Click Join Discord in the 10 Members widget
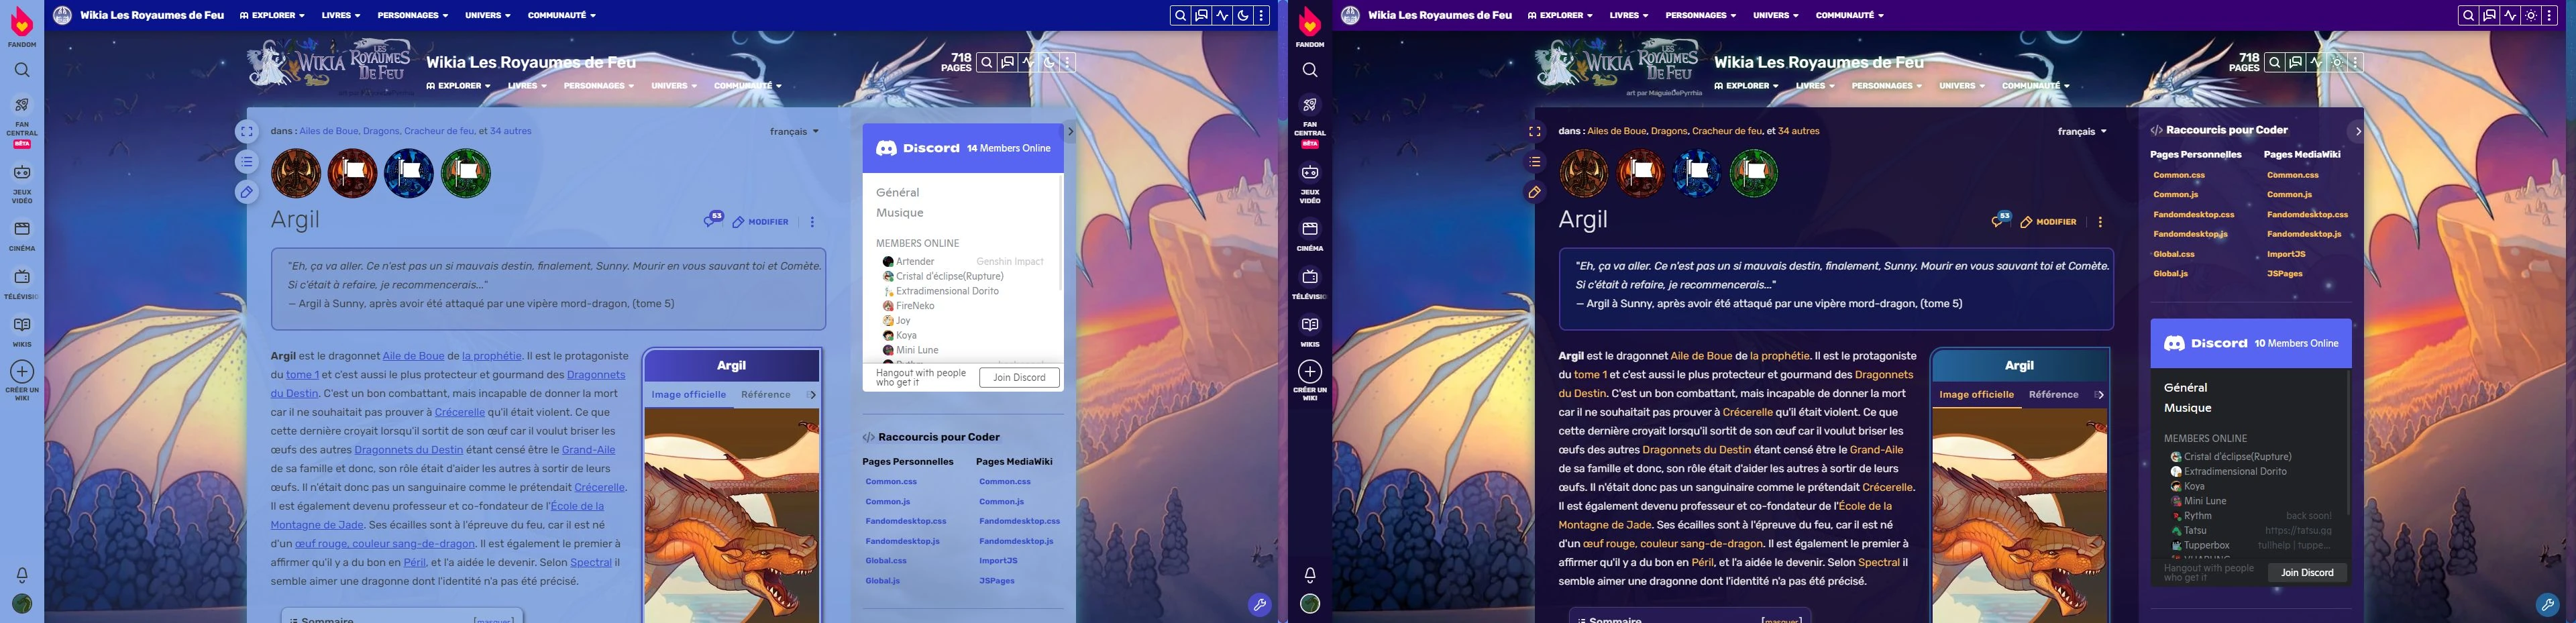 pos(2307,572)
